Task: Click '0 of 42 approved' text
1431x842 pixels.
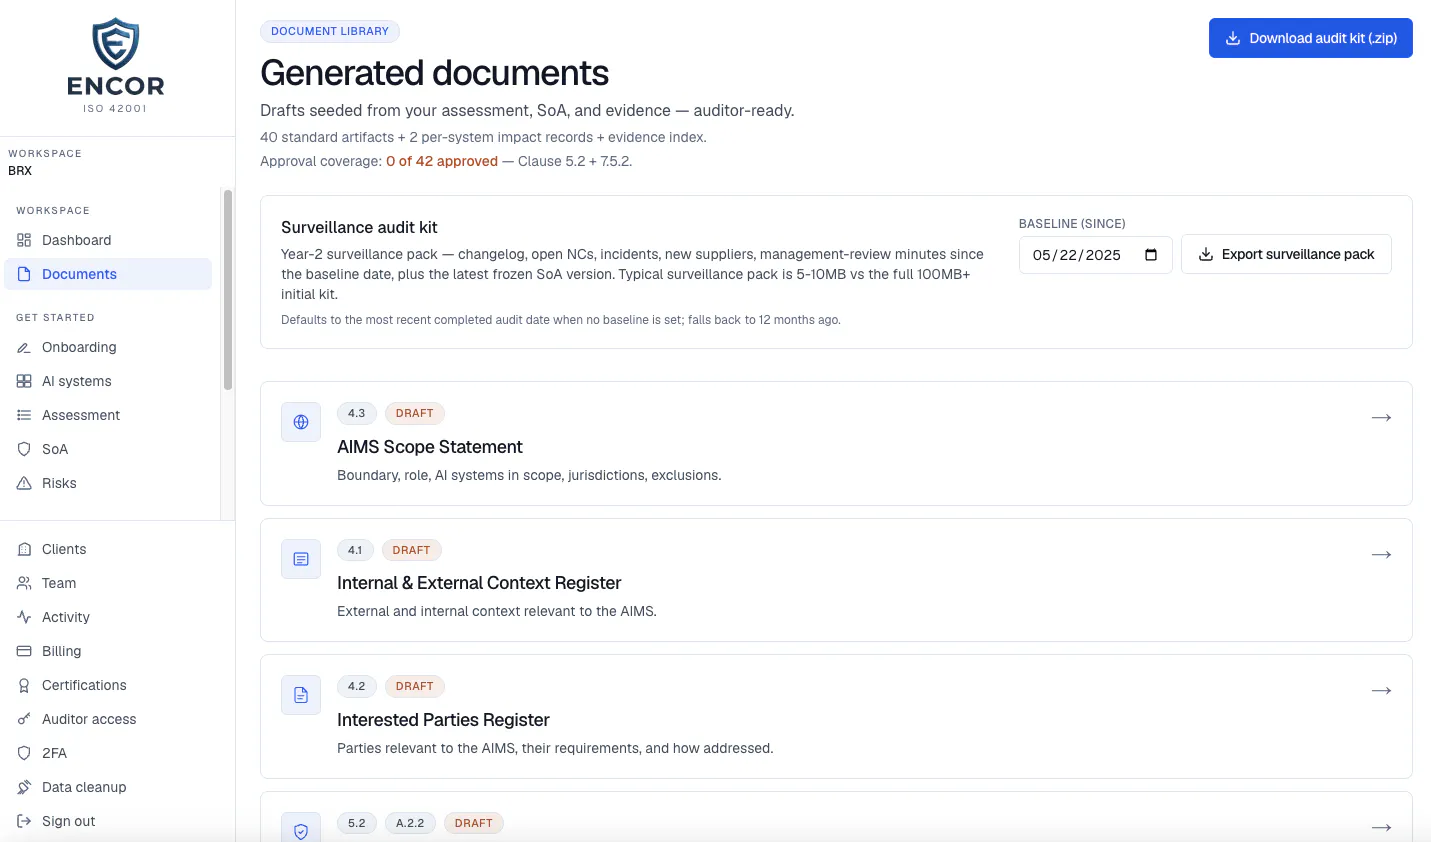Action: tap(442, 161)
